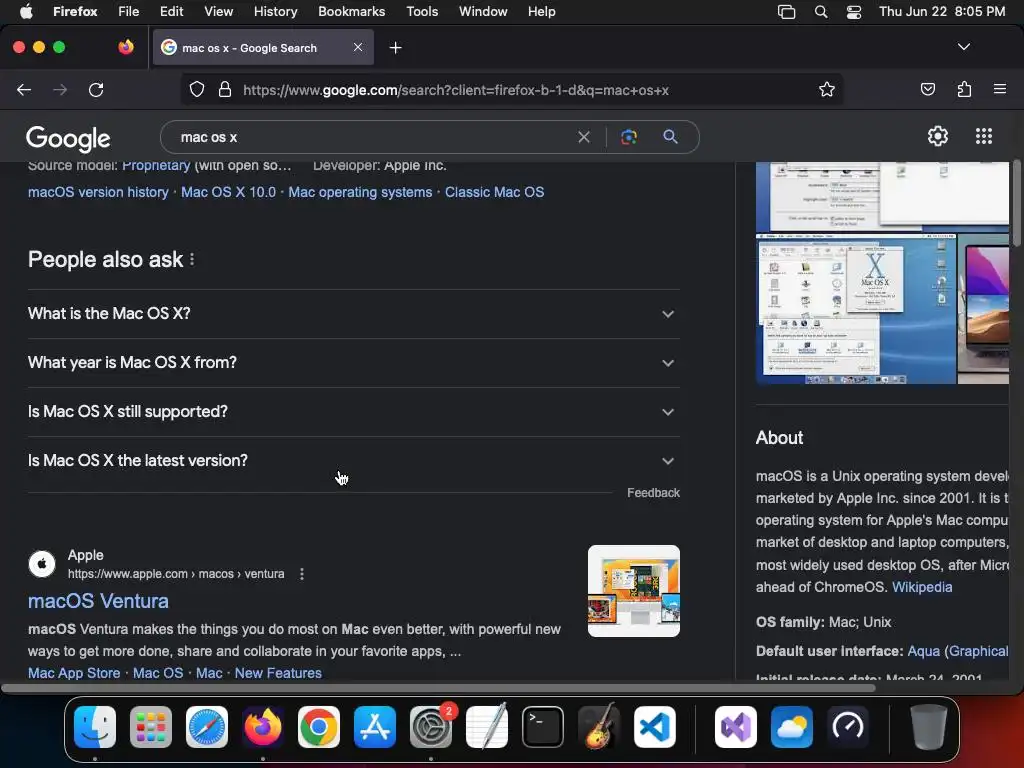Open Google apps grid

984,136
